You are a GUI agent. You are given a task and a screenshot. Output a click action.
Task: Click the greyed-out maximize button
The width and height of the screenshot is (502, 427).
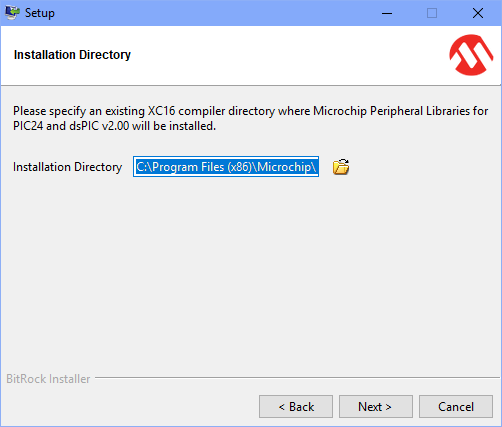coord(432,13)
